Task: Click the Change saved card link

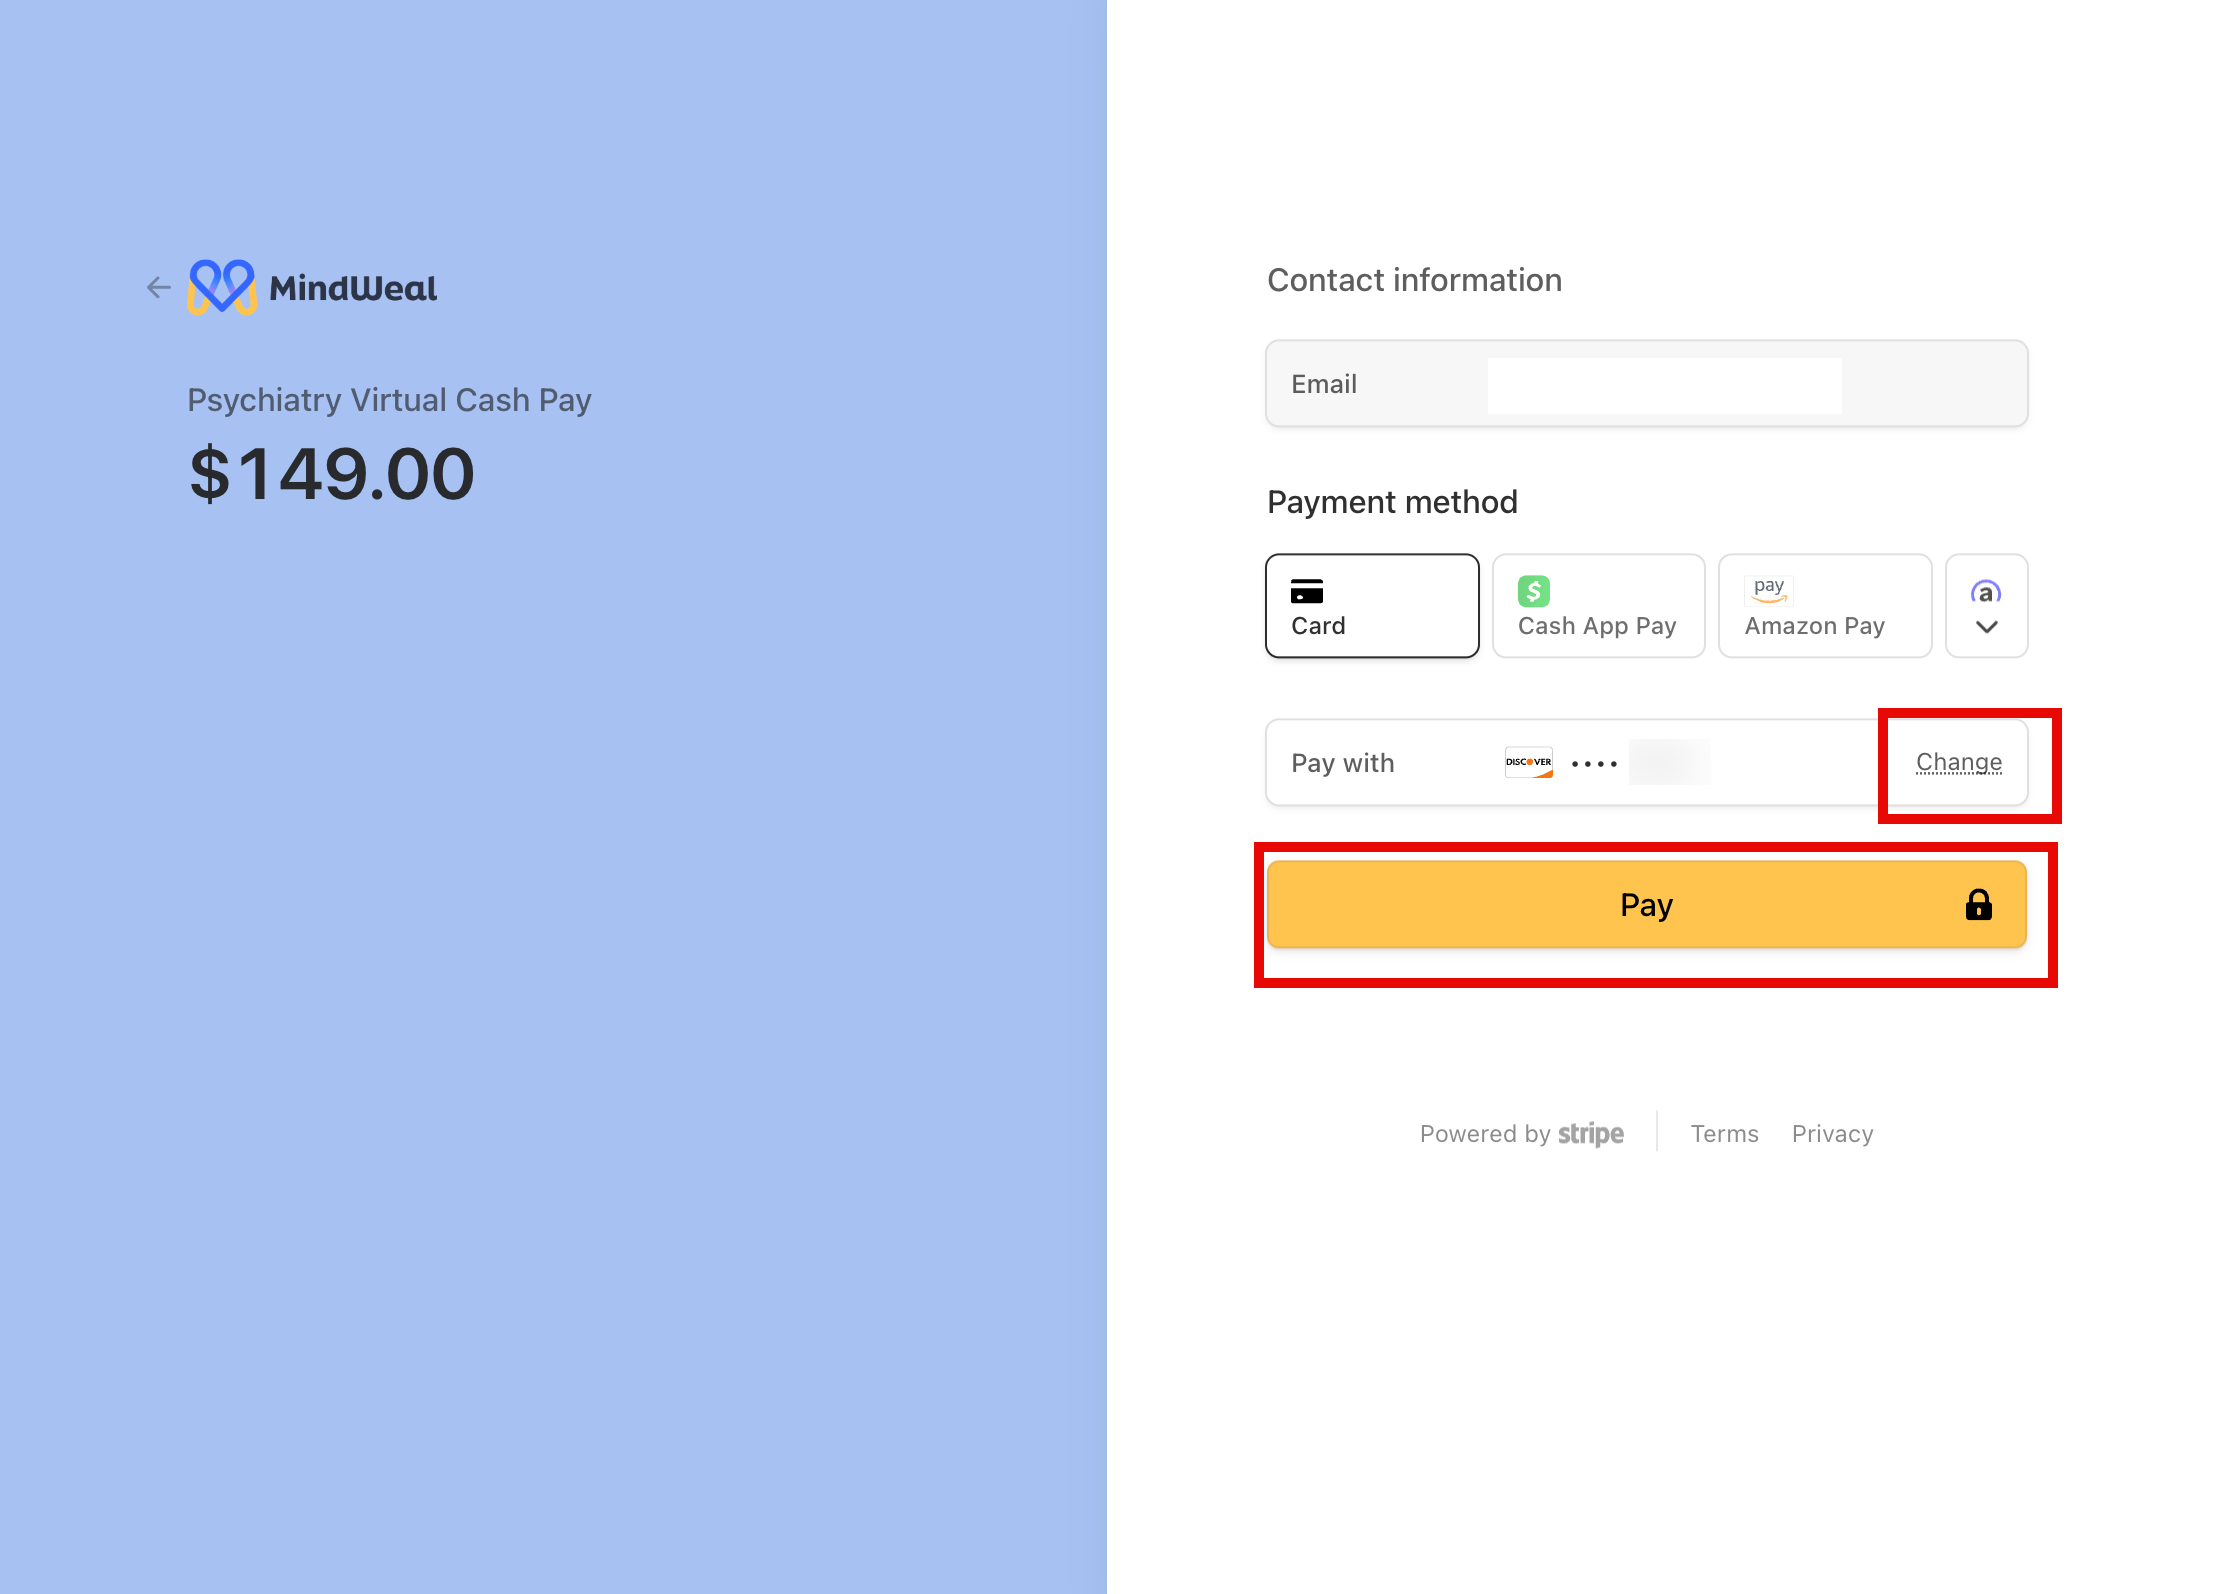Action: pos(1958,762)
